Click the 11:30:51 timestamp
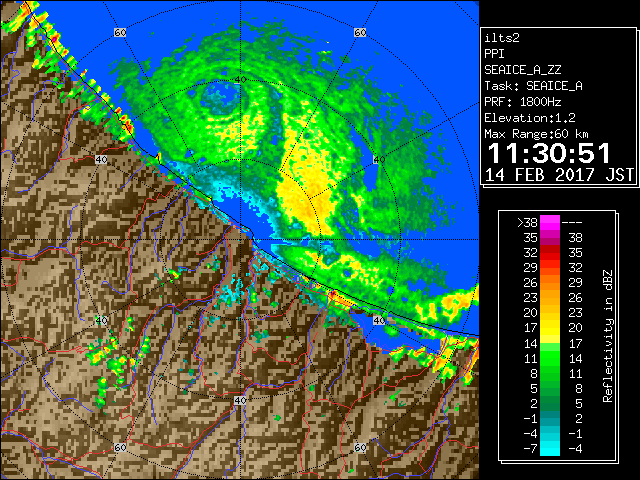The height and width of the screenshot is (480, 640). point(549,153)
